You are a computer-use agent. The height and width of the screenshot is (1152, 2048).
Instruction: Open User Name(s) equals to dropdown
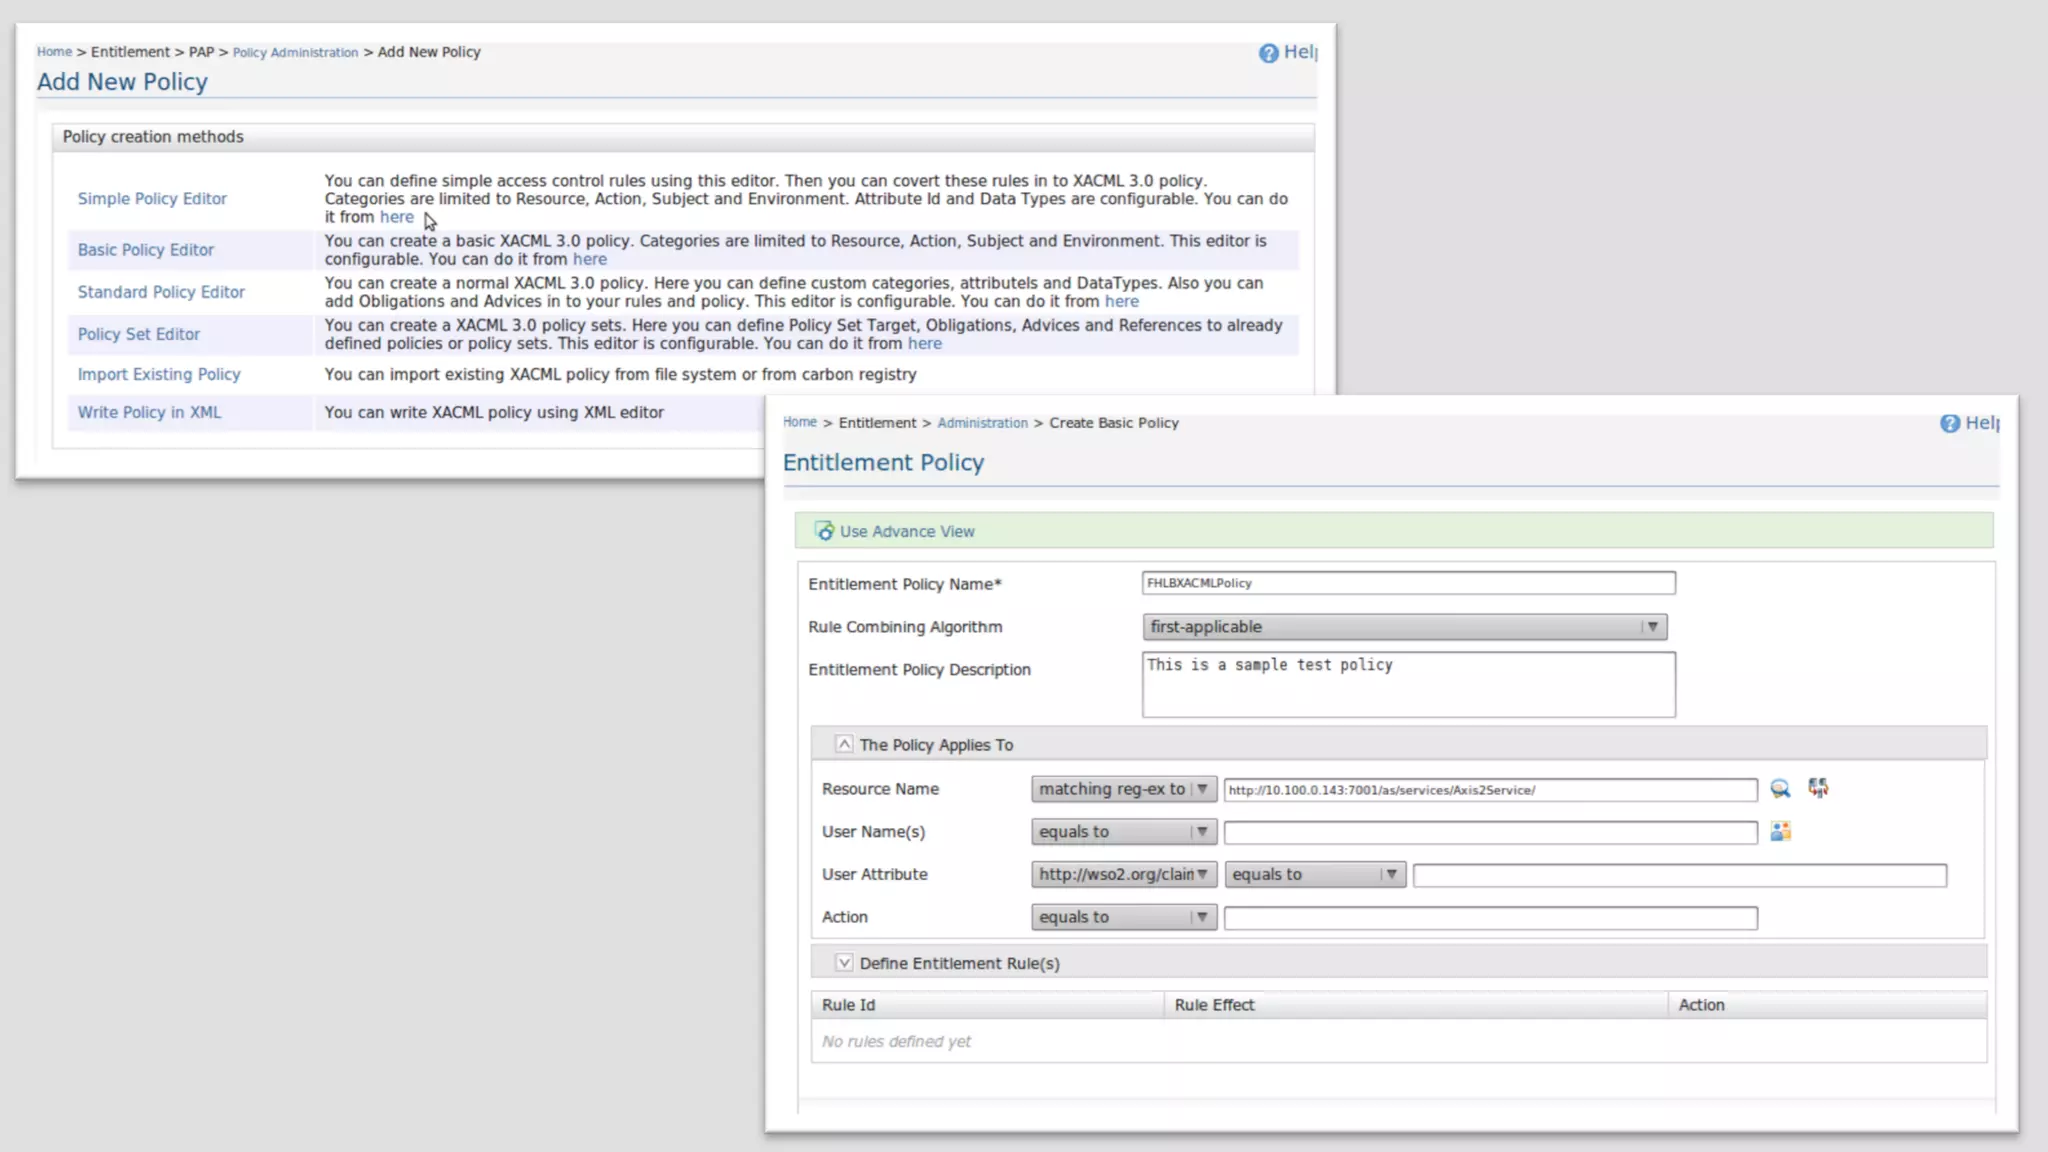(1124, 832)
